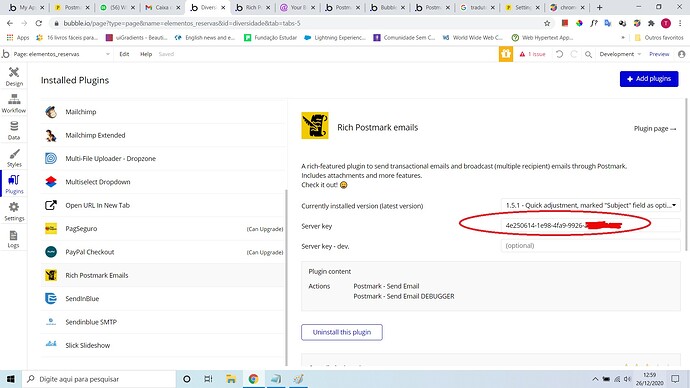Image resolution: width=690 pixels, height=388 pixels.
Task: Click the Server key - dev. field
Action: [x=591, y=245]
